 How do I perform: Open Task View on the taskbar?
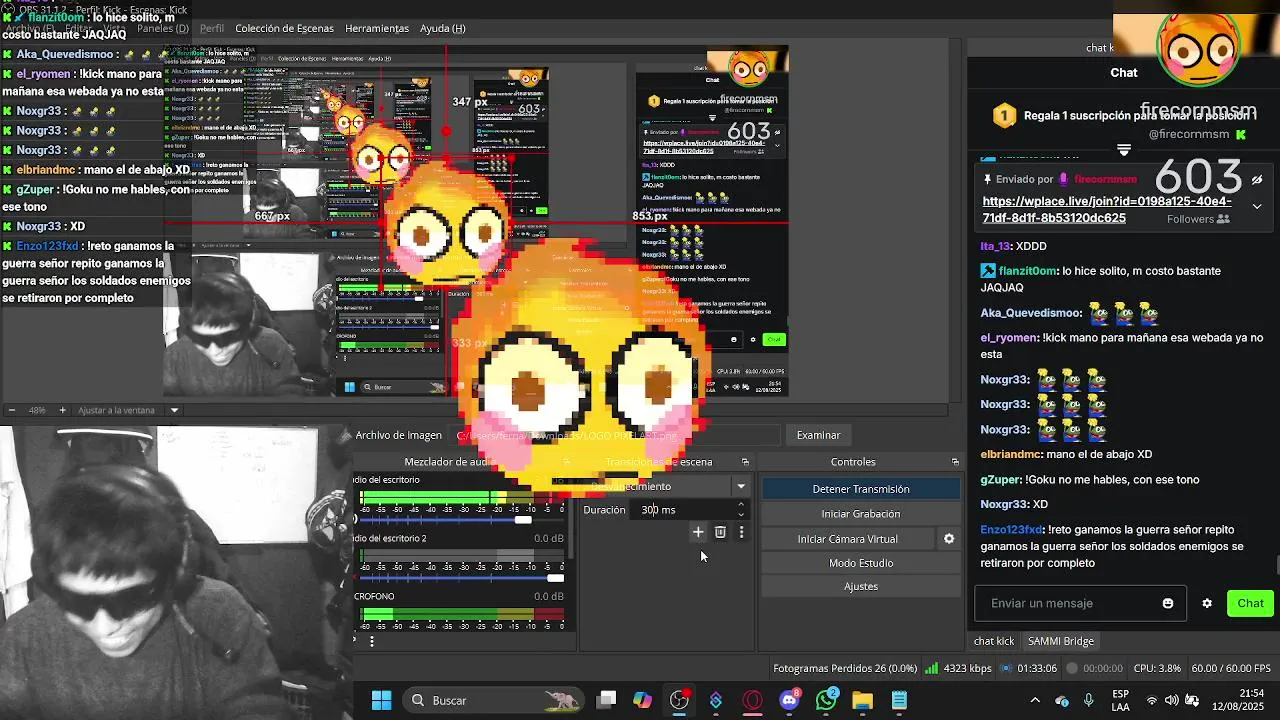pyautogui.click(x=606, y=700)
